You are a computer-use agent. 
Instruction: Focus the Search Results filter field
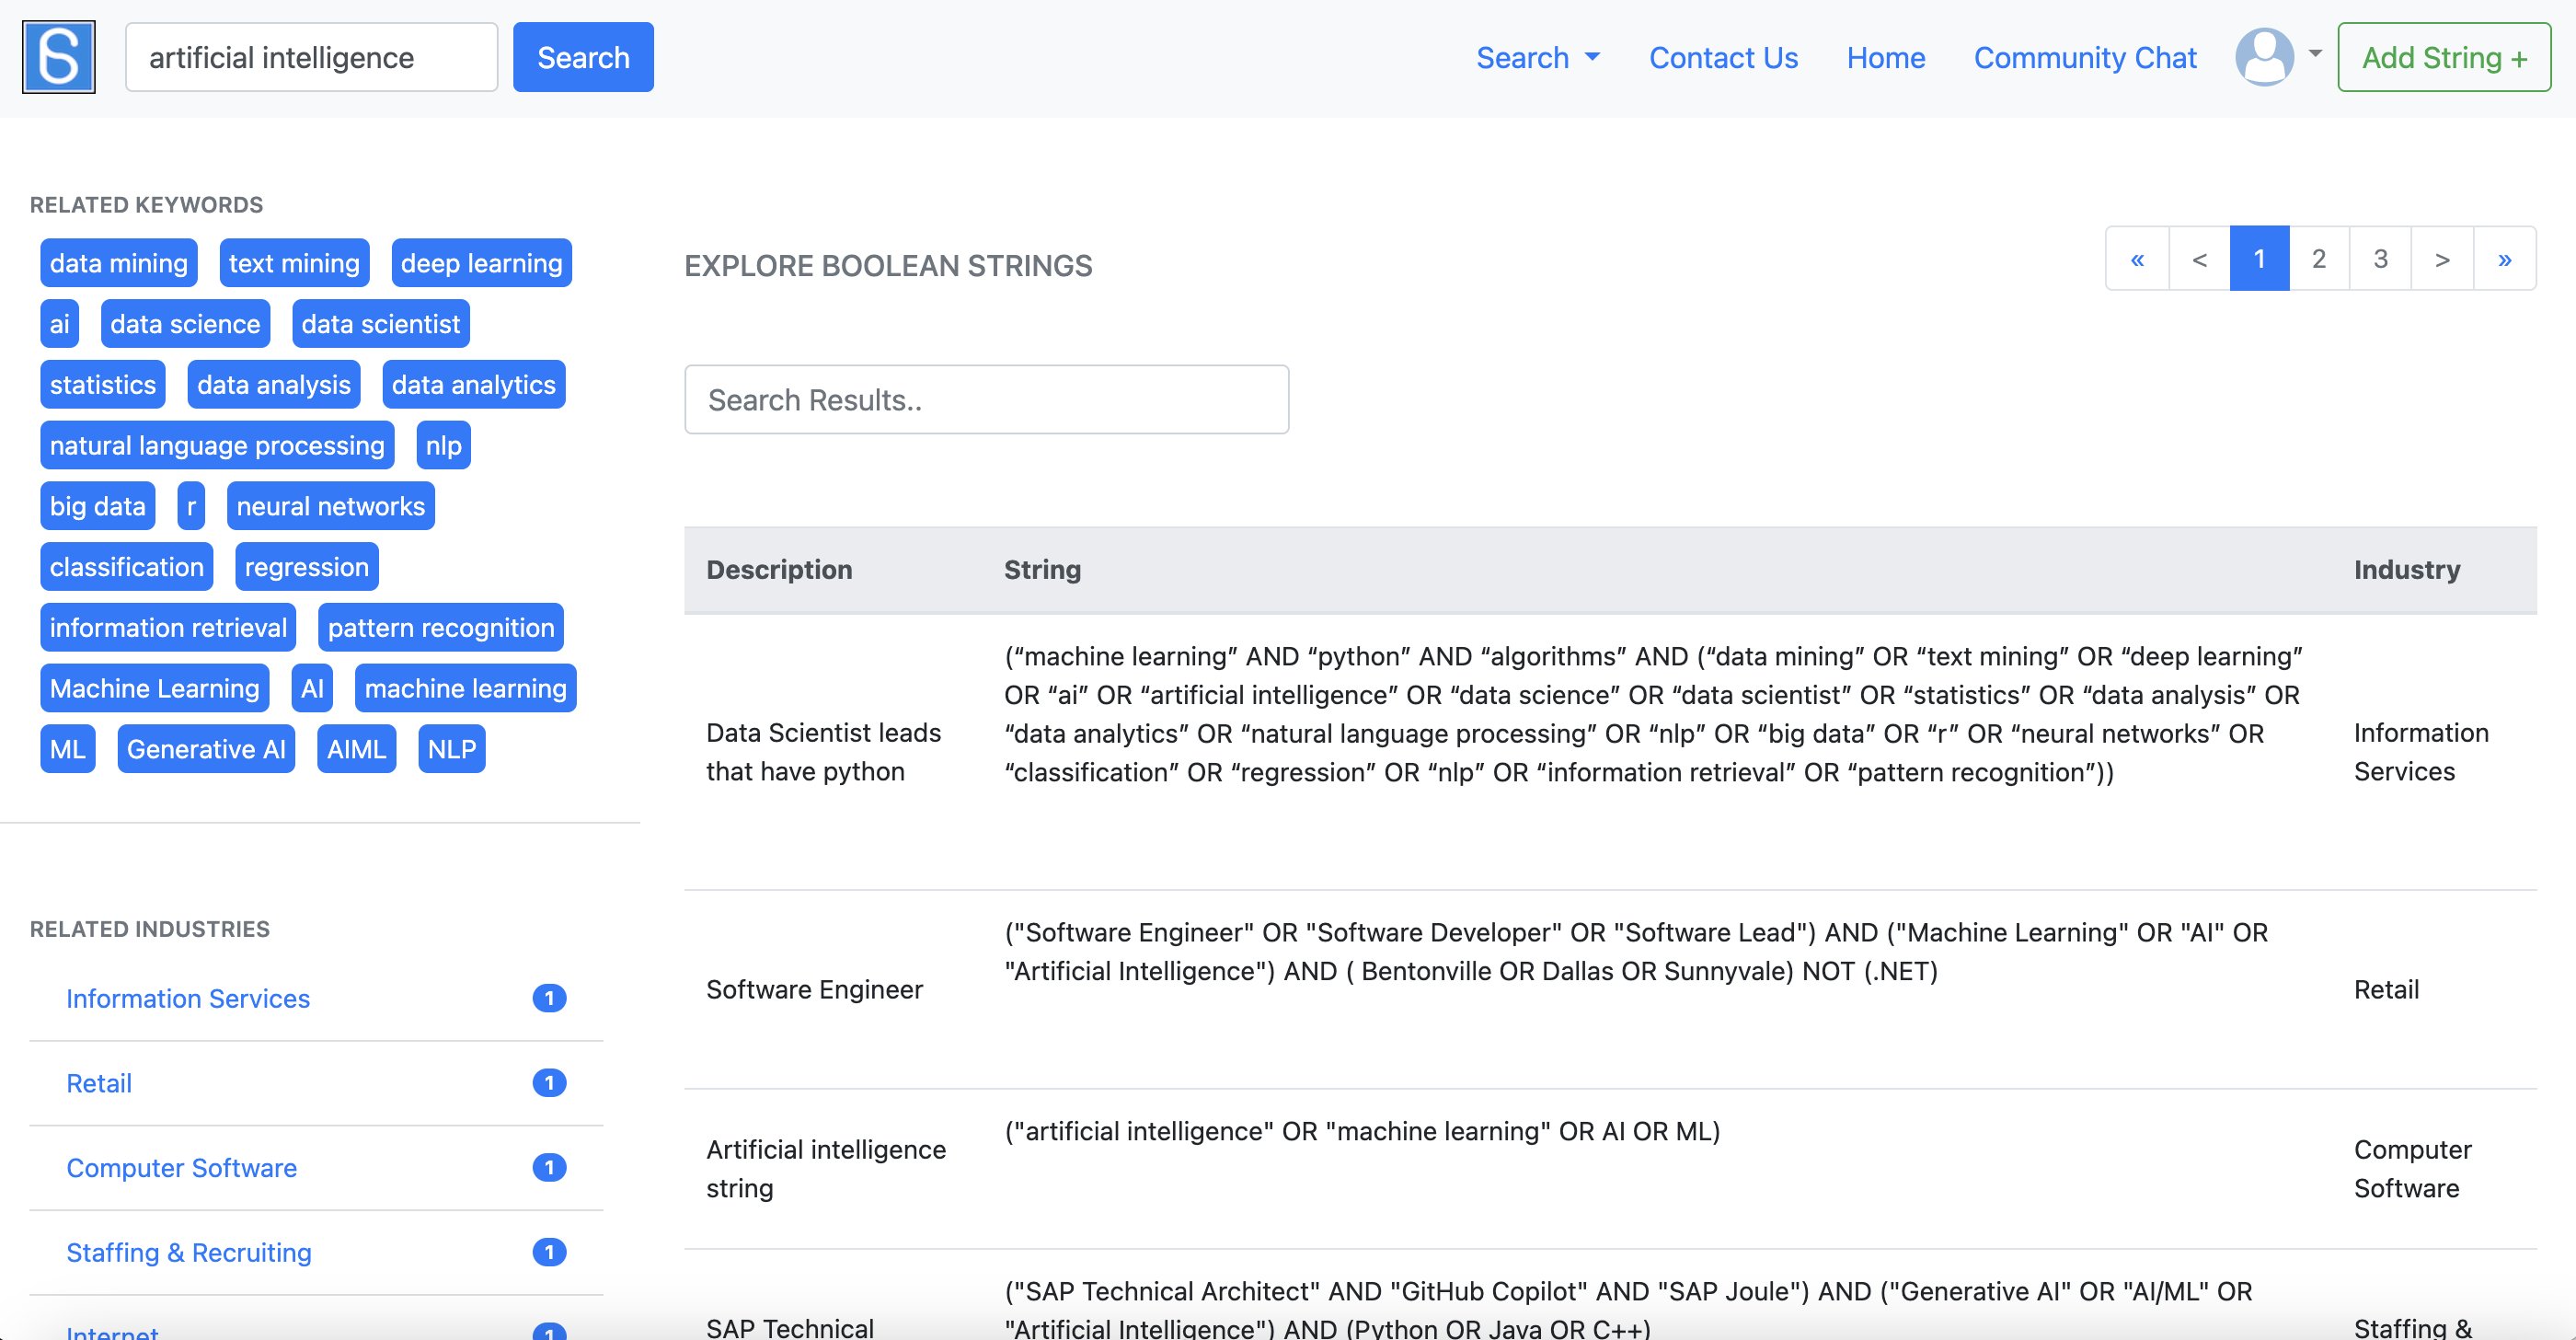(x=986, y=400)
